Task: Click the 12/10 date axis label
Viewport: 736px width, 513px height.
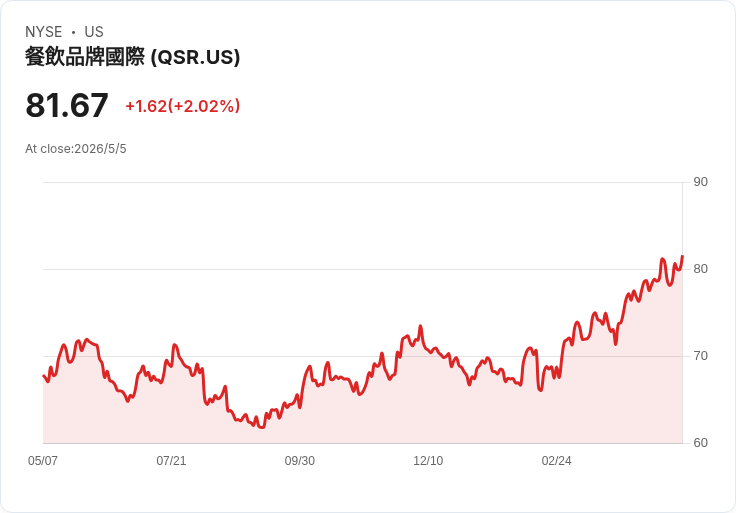Action: [428, 461]
